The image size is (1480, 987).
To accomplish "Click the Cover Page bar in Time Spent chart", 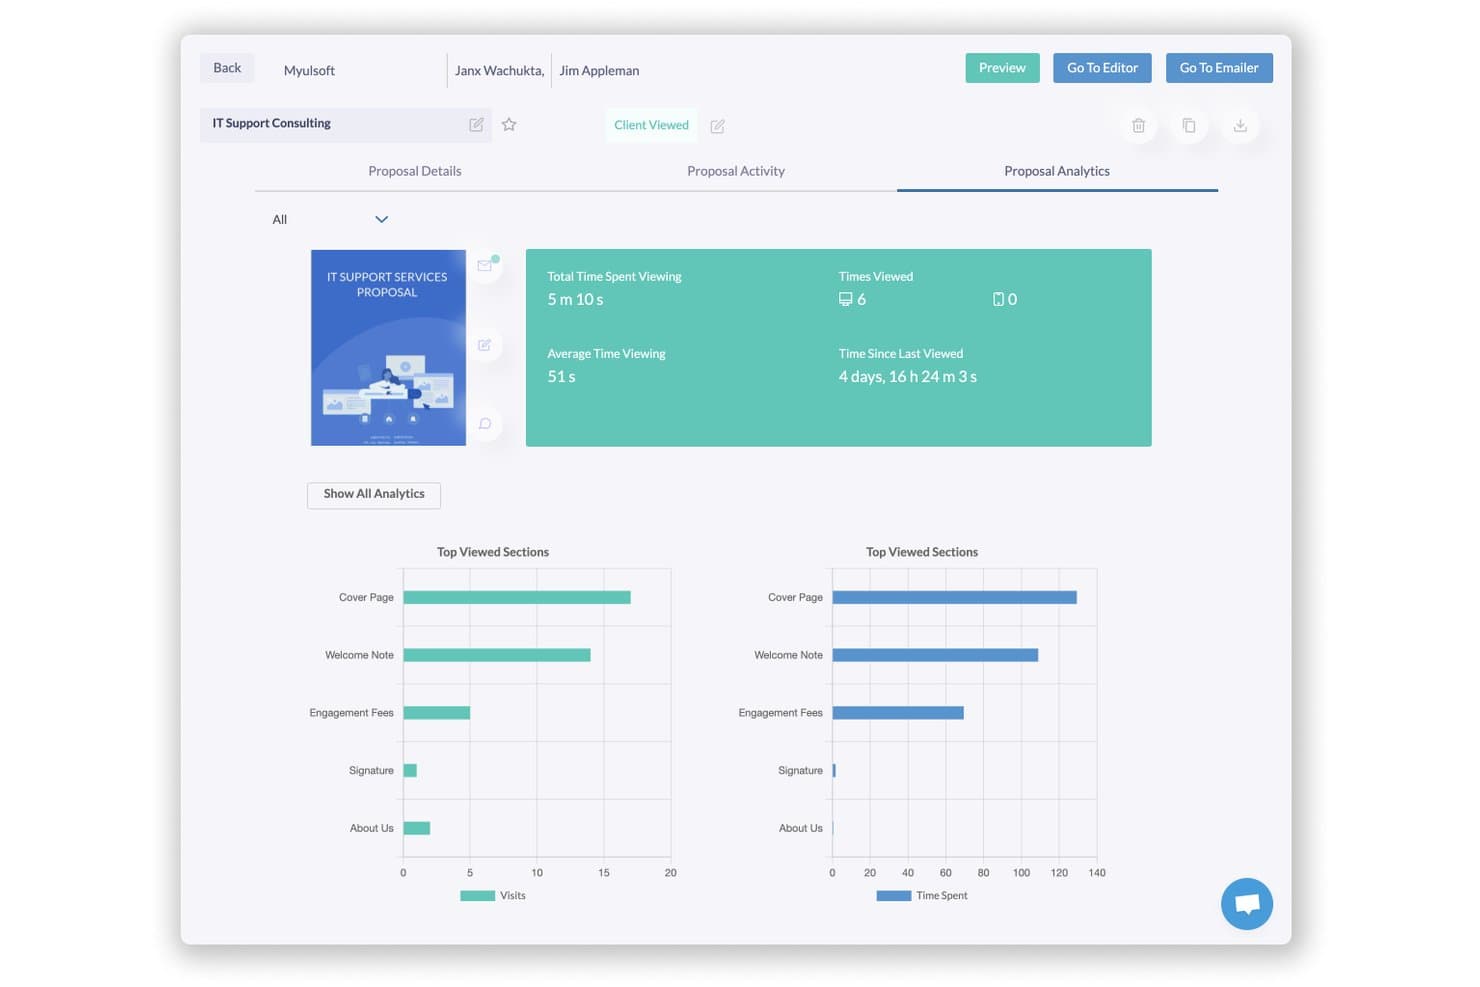I will pos(955,598).
